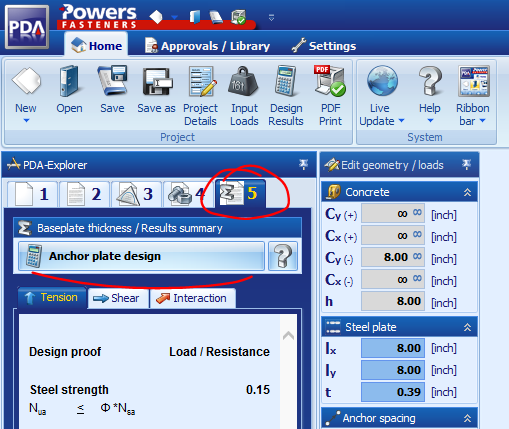Open the Settings ribbon tab
Screen dimensions: 509x429
pos(324,46)
